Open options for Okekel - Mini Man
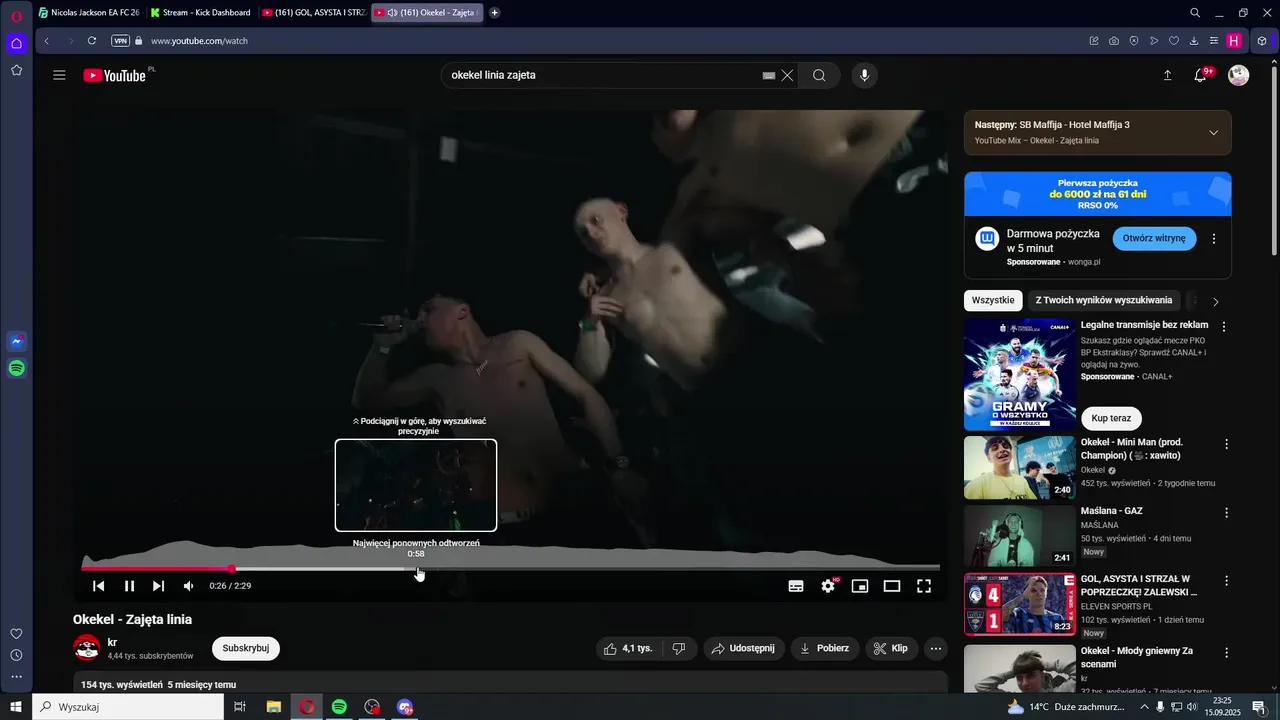Screen dimensions: 1280x720 (1226, 444)
